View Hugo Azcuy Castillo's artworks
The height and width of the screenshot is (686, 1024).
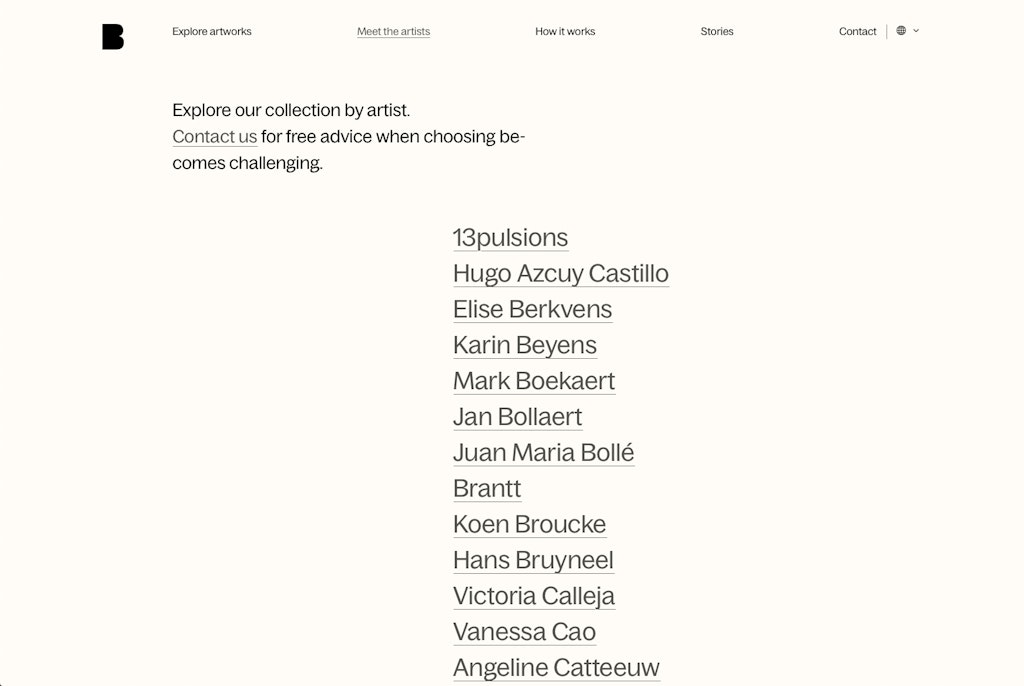pyautogui.click(x=561, y=273)
